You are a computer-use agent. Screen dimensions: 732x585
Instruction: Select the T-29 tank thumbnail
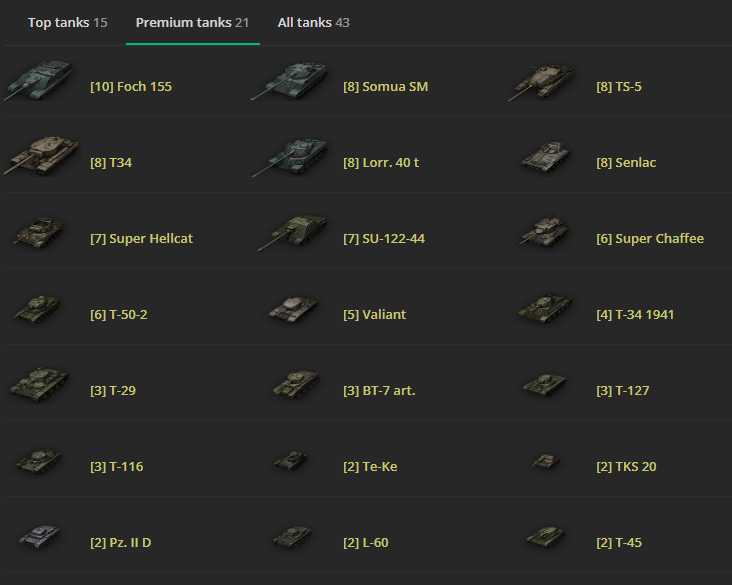pos(39,385)
